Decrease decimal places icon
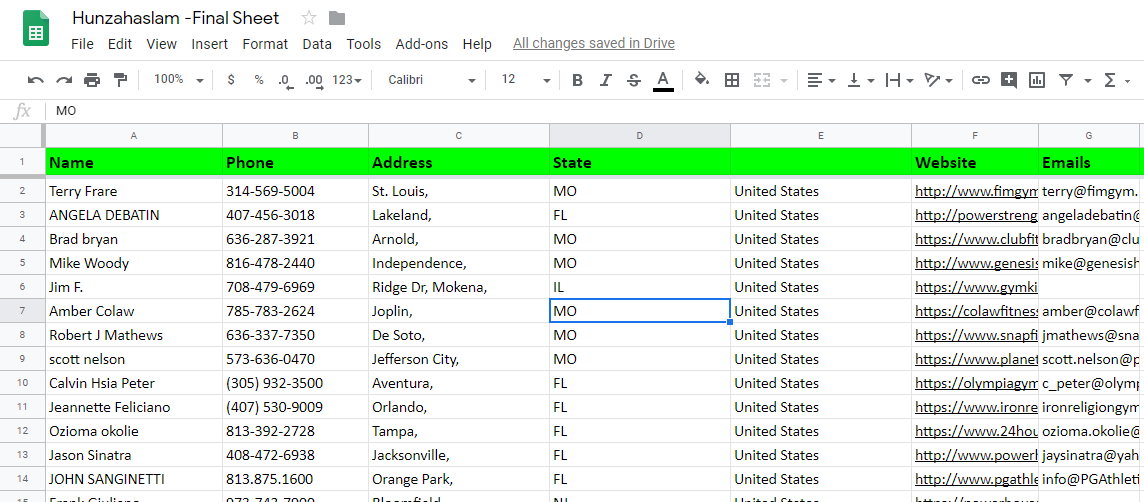This screenshot has height=502, width=1144. click(286, 80)
